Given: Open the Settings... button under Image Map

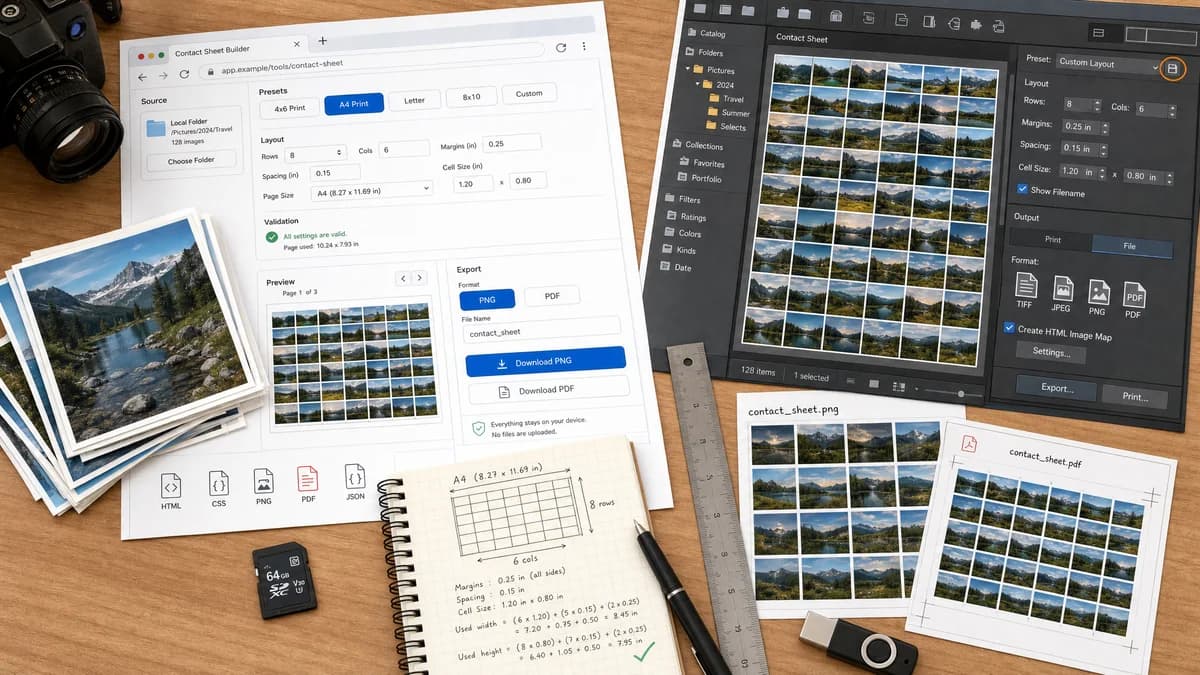Looking at the screenshot, I should click(x=1051, y=351).
